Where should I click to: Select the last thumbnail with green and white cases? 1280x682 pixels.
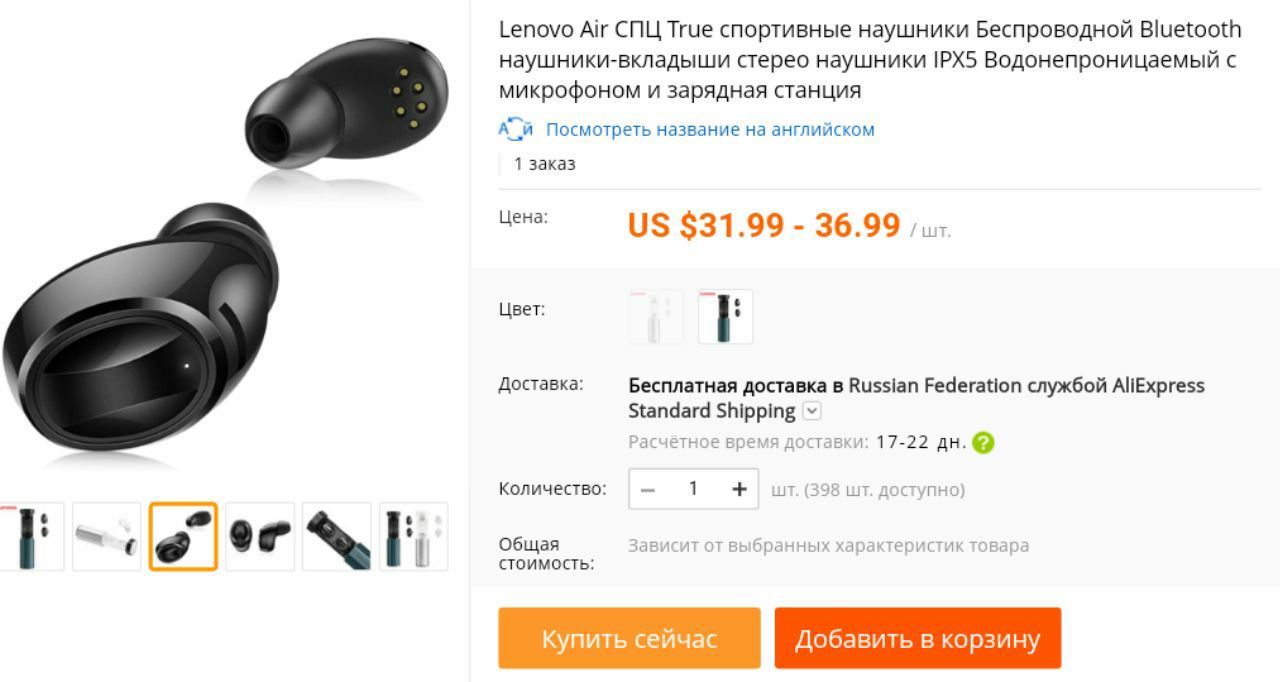point(413,536)
